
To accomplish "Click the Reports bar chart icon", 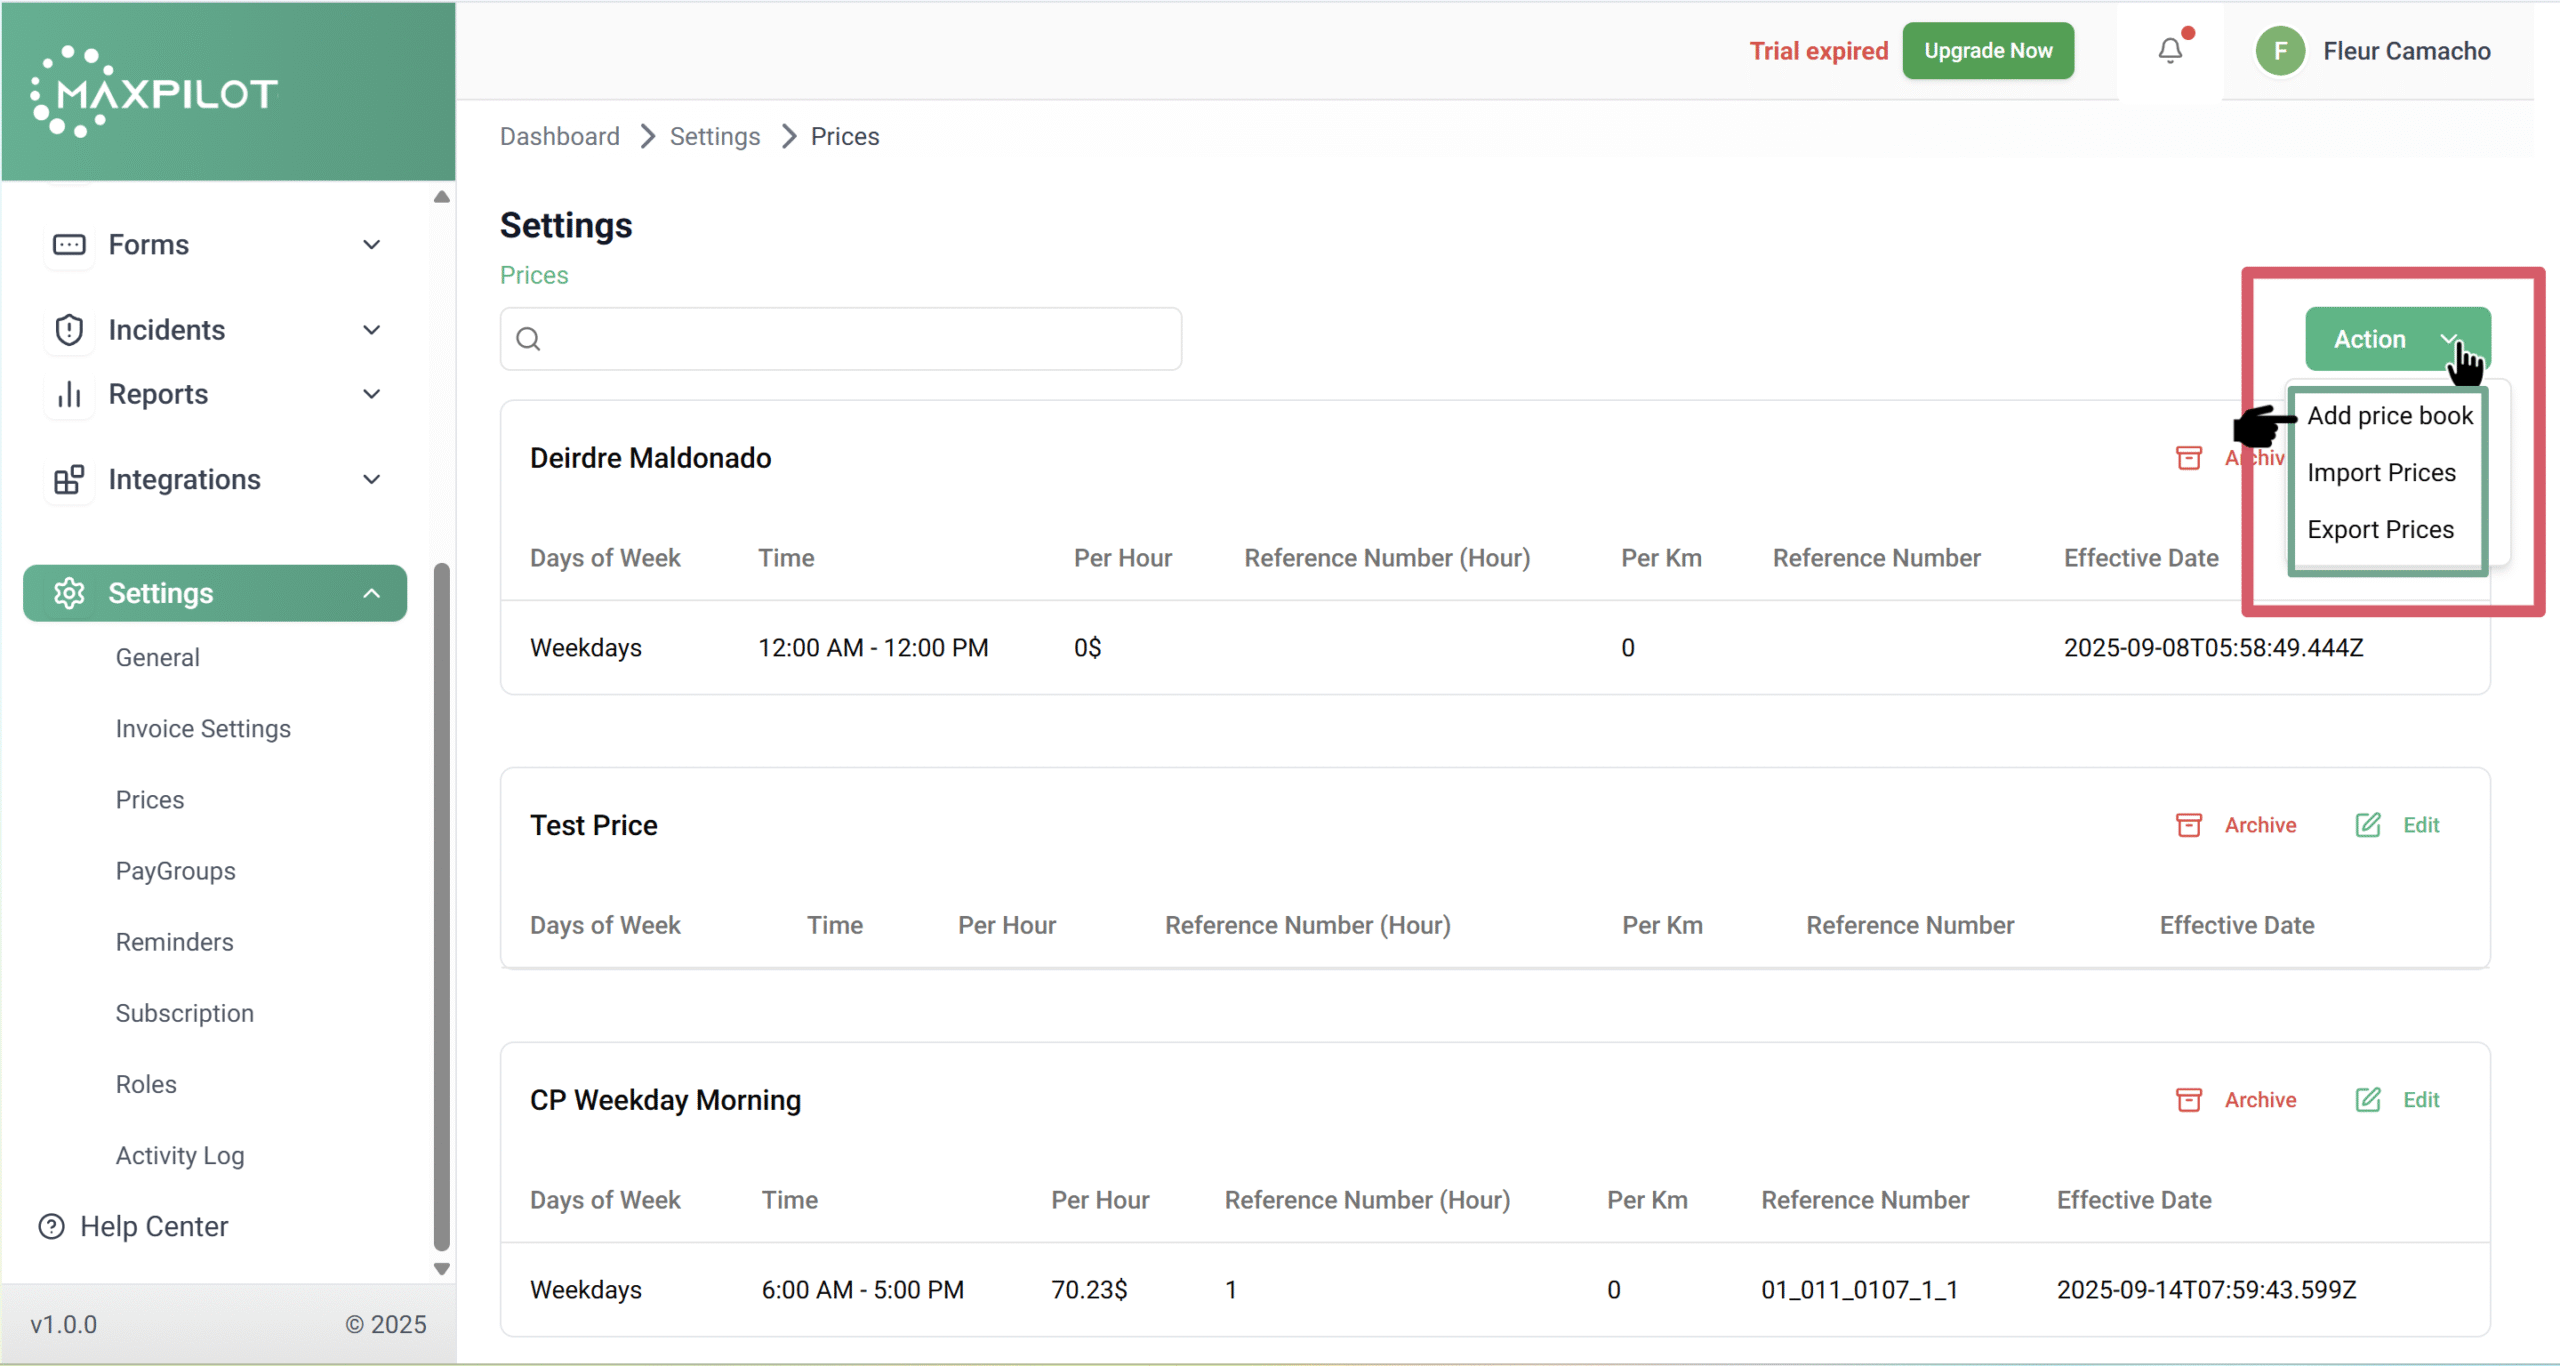I will pos(69,394).
